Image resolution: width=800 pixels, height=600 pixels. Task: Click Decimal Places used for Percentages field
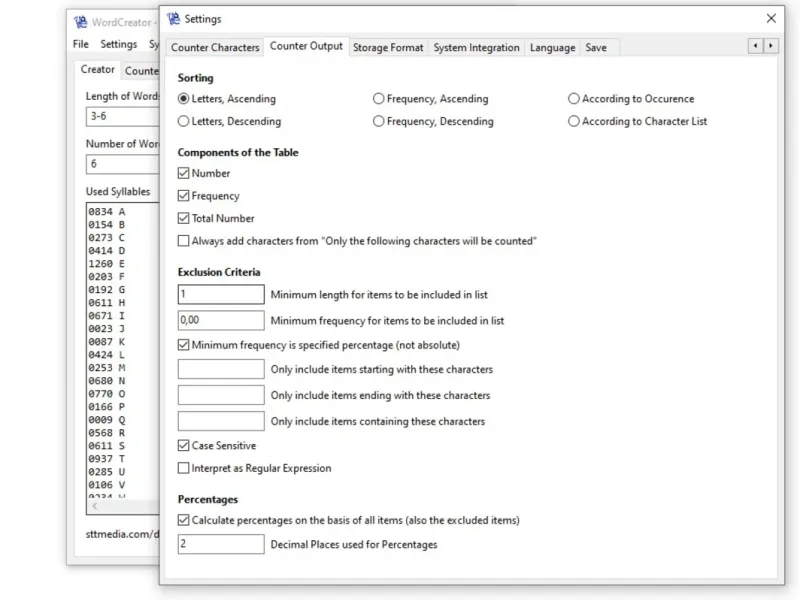(221, 544)
